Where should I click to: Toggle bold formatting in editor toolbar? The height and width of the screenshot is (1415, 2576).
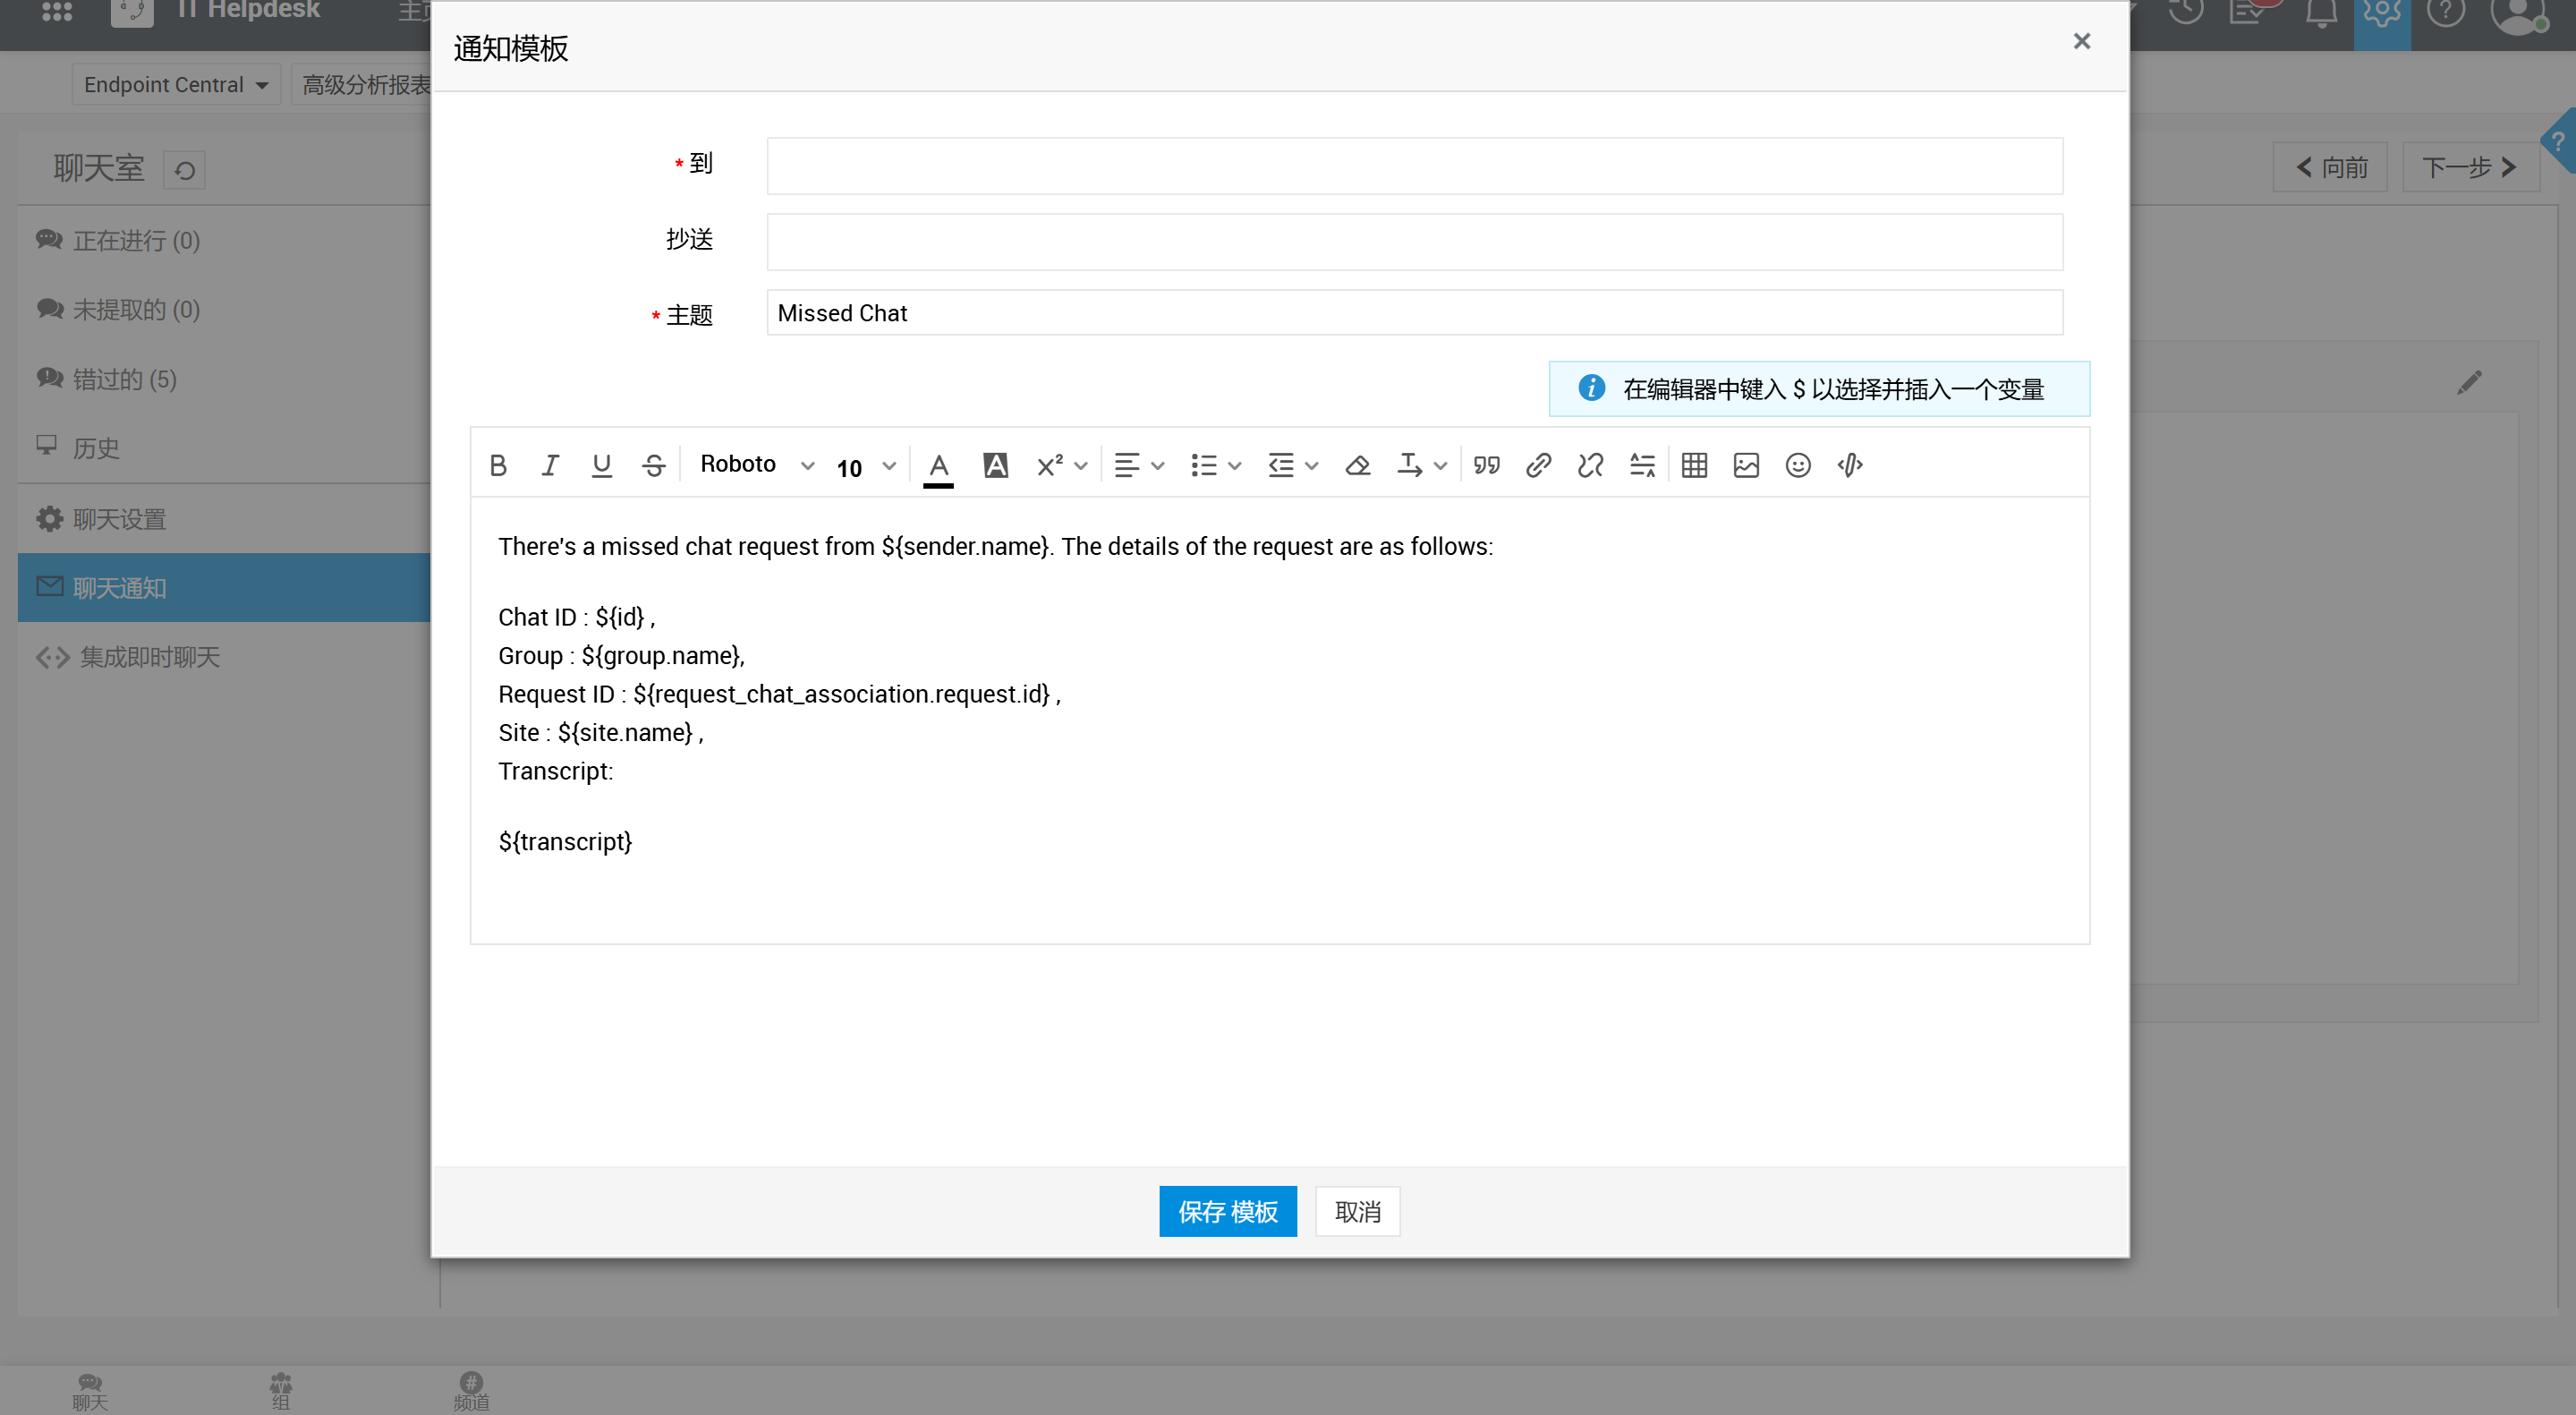click(x=498, y=465)
